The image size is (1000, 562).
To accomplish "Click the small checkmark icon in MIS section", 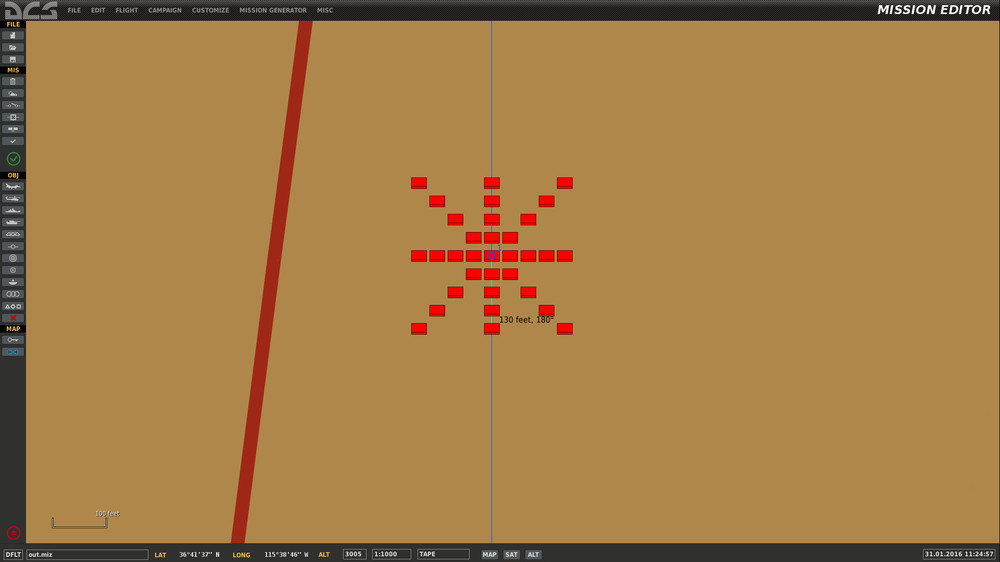I will [x=13, y=141].
